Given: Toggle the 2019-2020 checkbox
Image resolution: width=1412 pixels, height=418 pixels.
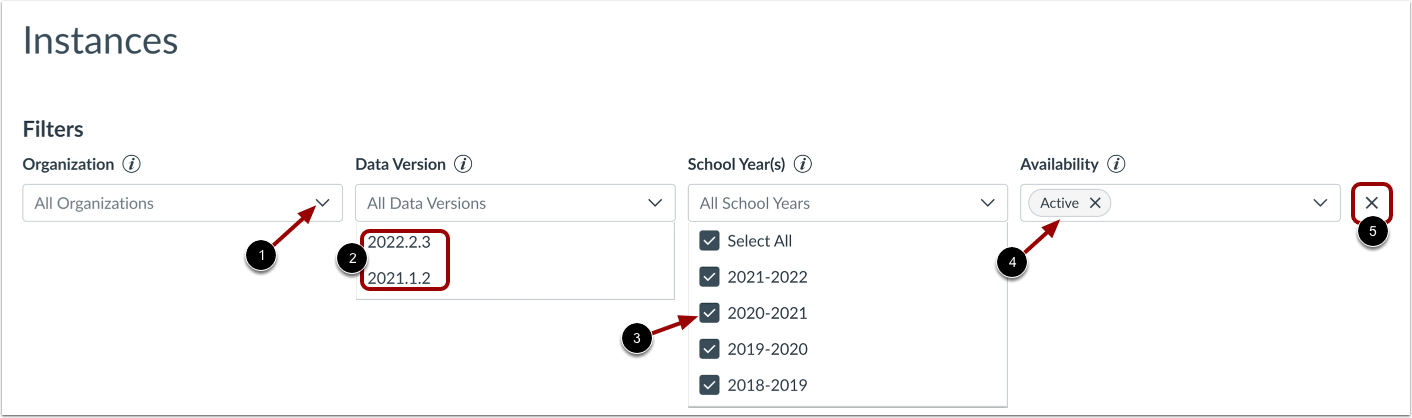Looking at the screenshot, I should click(709, 349).
